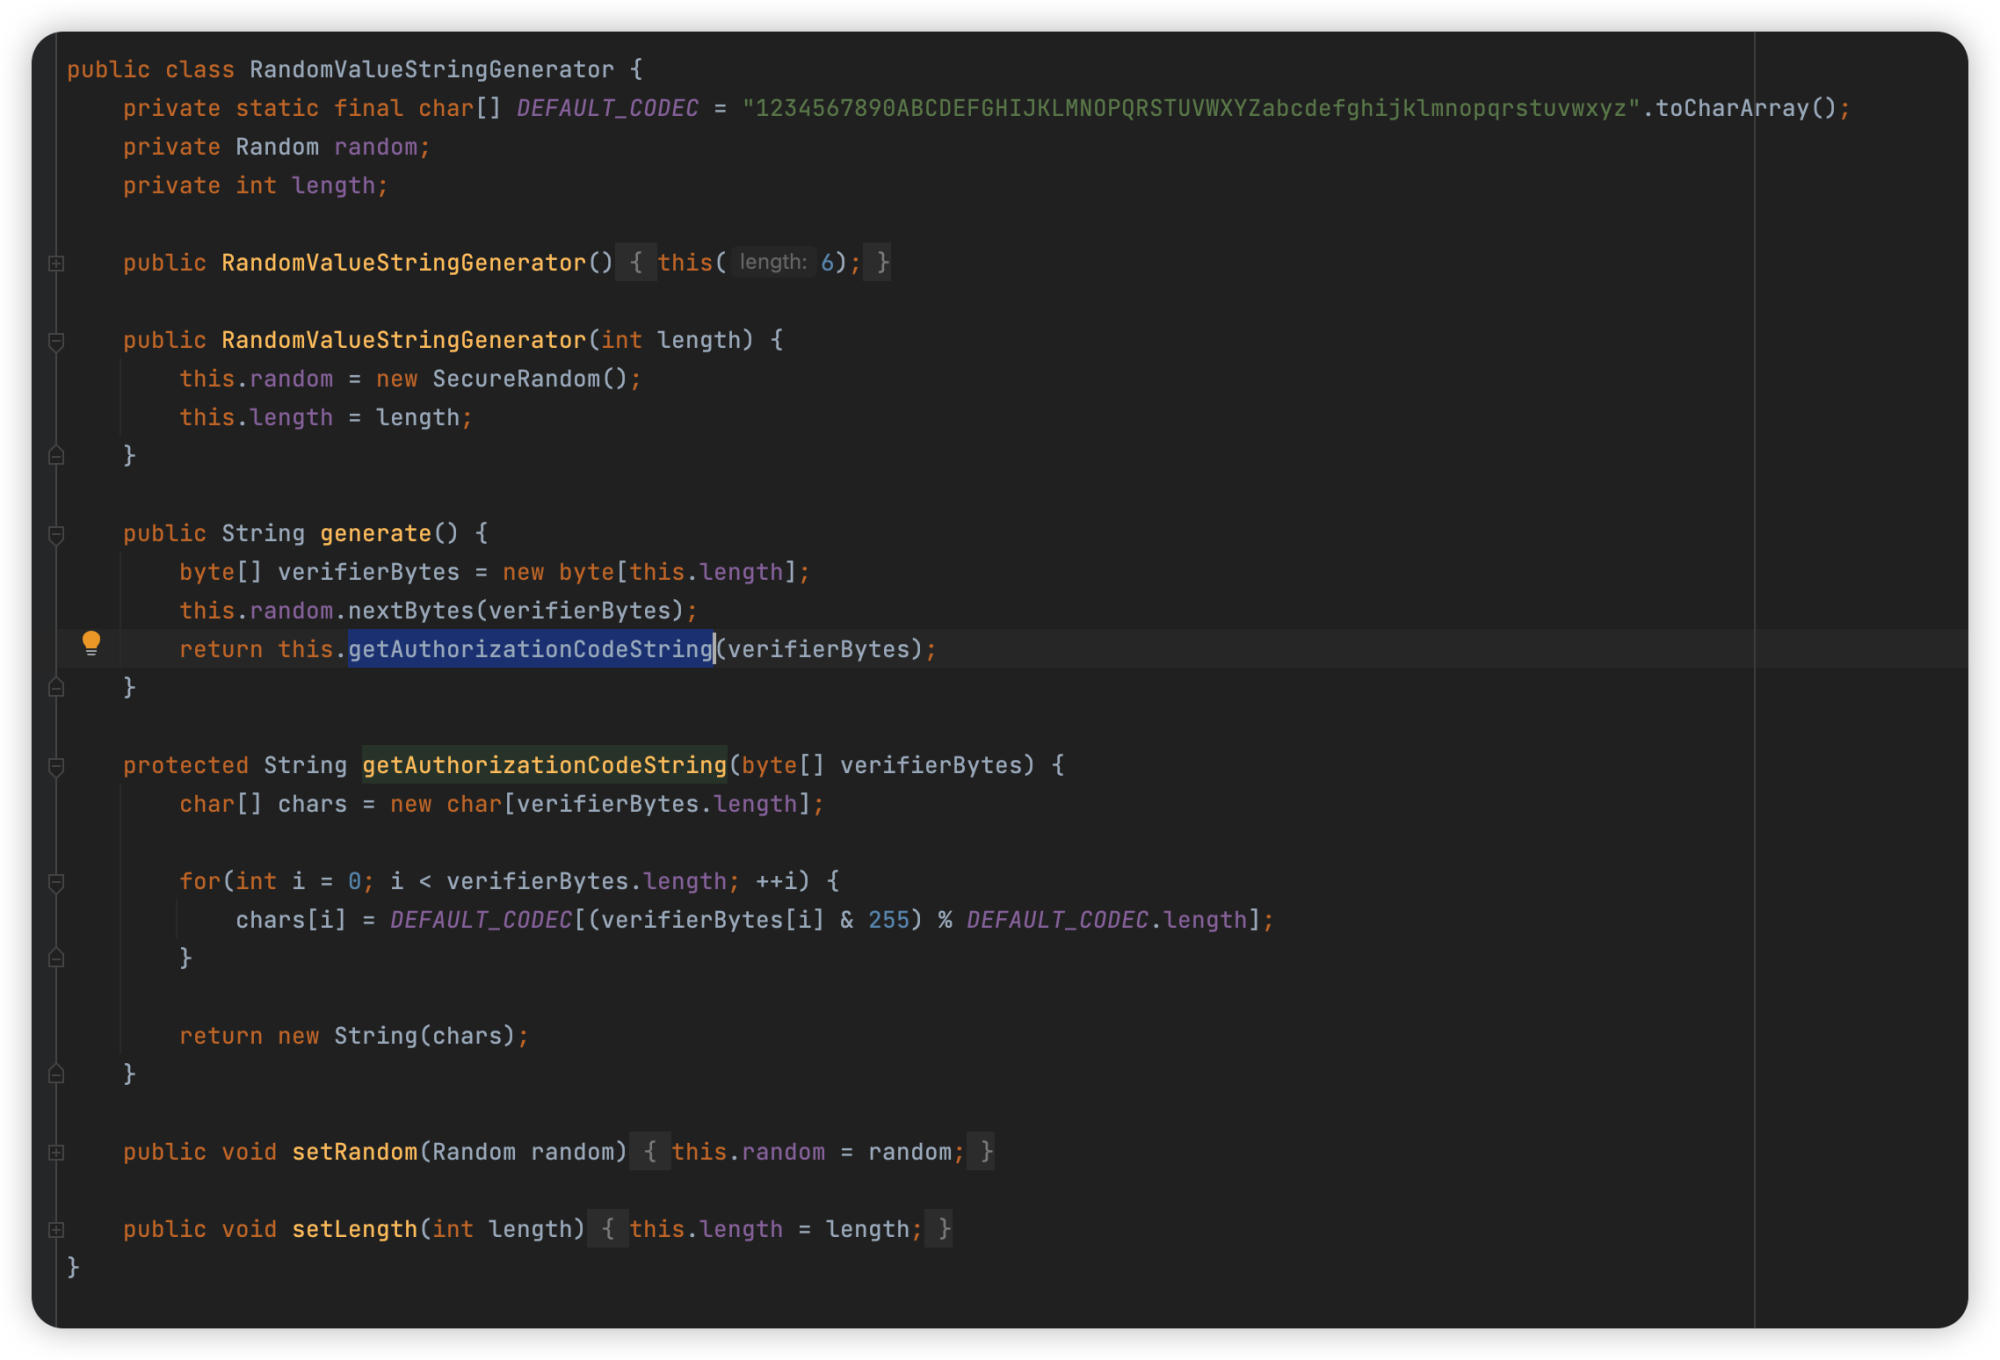Collapse the RandomValueStringGenerator(int length) constructor fold

coord(57,341)
